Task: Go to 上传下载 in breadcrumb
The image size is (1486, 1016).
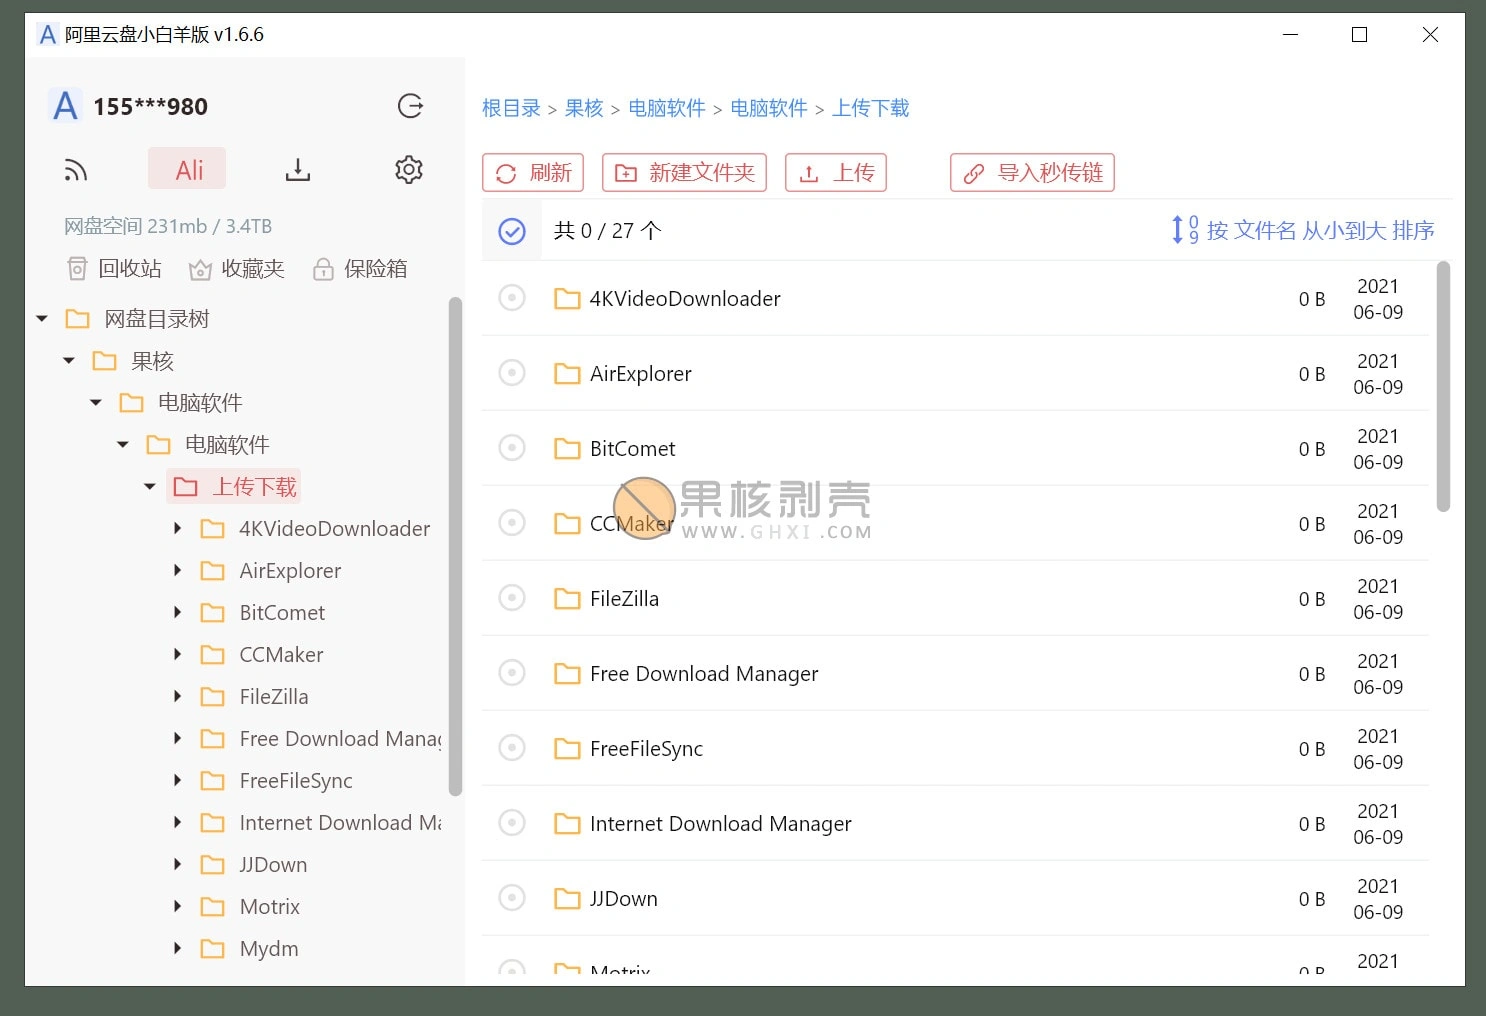Action: (x=871, y=108)
